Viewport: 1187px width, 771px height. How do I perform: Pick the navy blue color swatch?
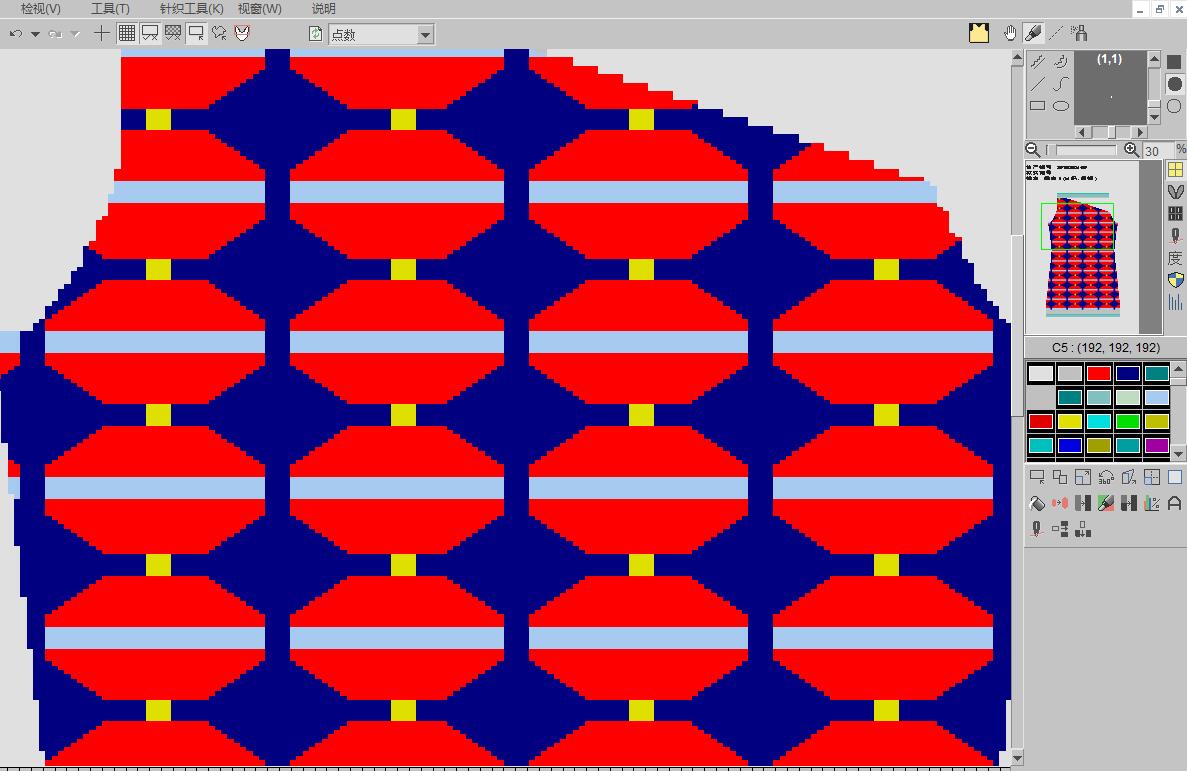(1127, 373)
